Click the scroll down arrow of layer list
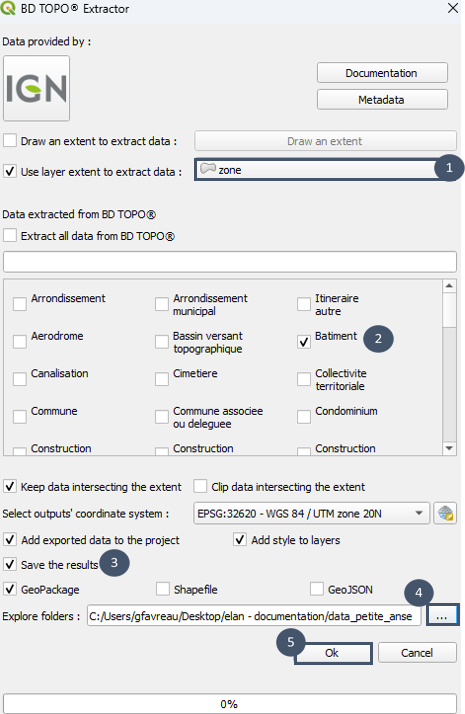This screenshot has height=714, width=465. tap(449, 448)
